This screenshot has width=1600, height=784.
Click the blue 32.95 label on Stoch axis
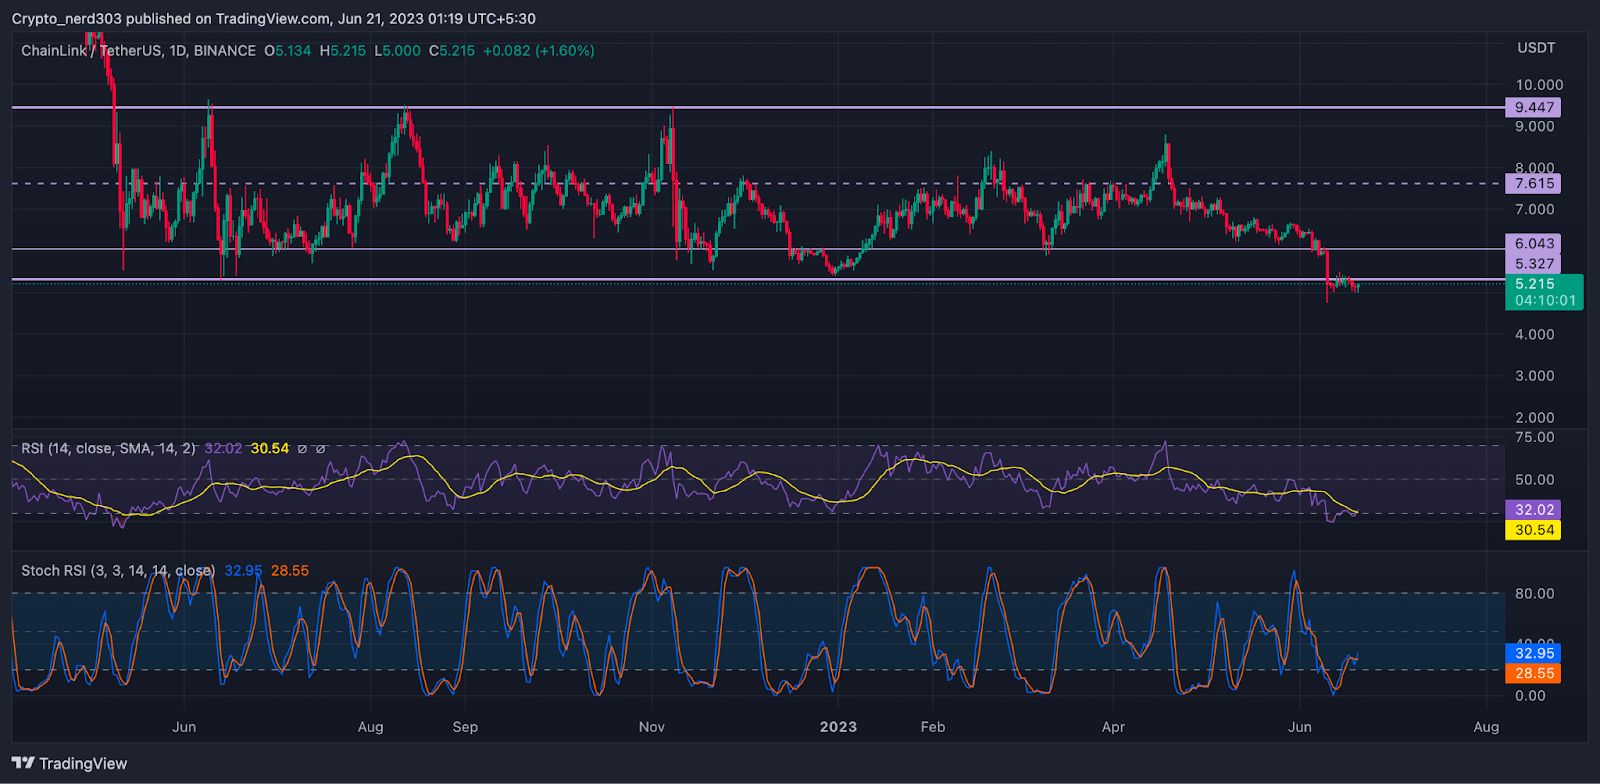tap(1533, 653)
